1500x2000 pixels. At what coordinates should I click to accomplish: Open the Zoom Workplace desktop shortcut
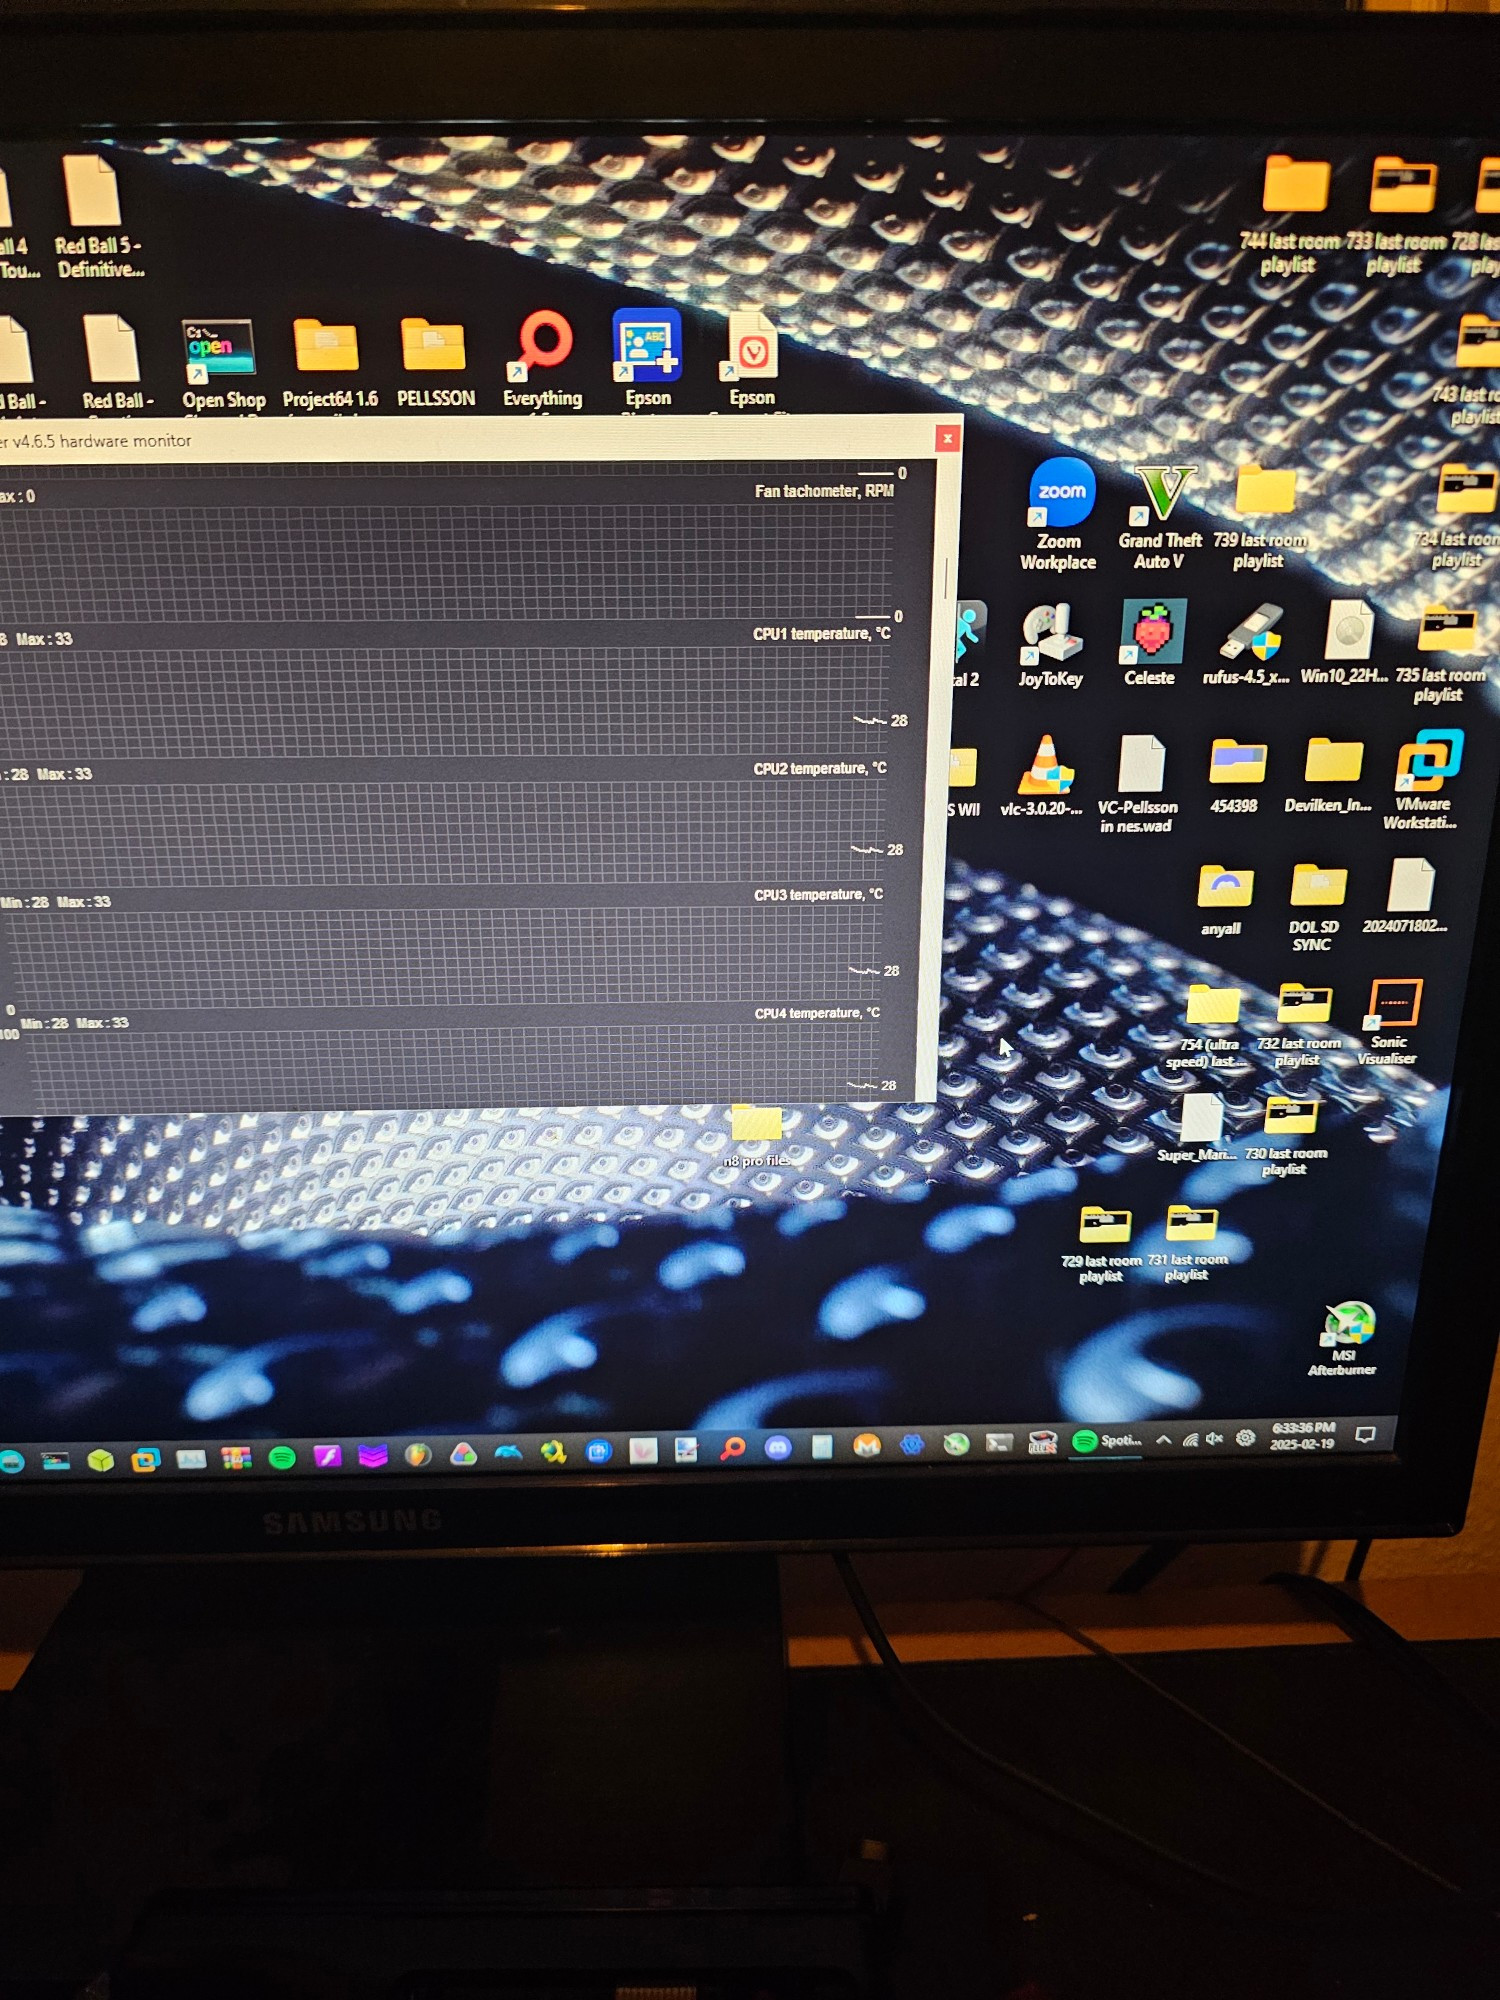(1060, 514)
